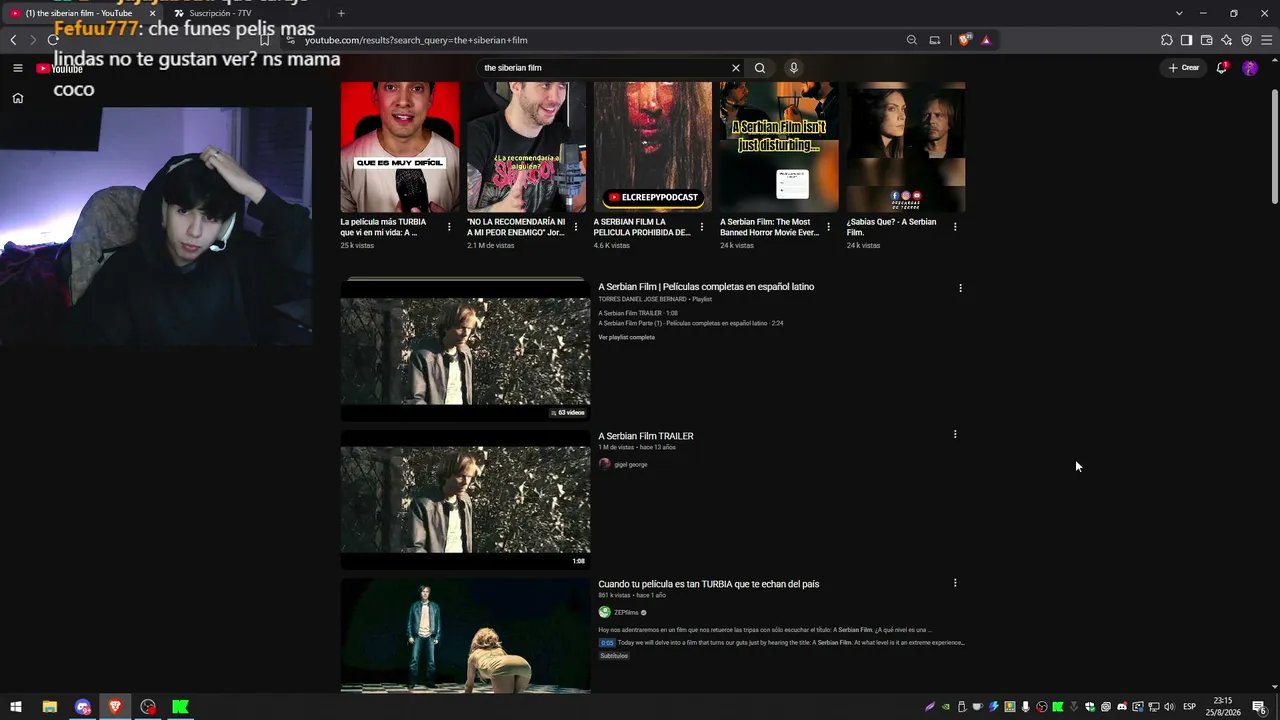Open options for 'La película más TURBIA' short
The height and width of the screenshot is (720, 1280).
(x=449, y=227)
